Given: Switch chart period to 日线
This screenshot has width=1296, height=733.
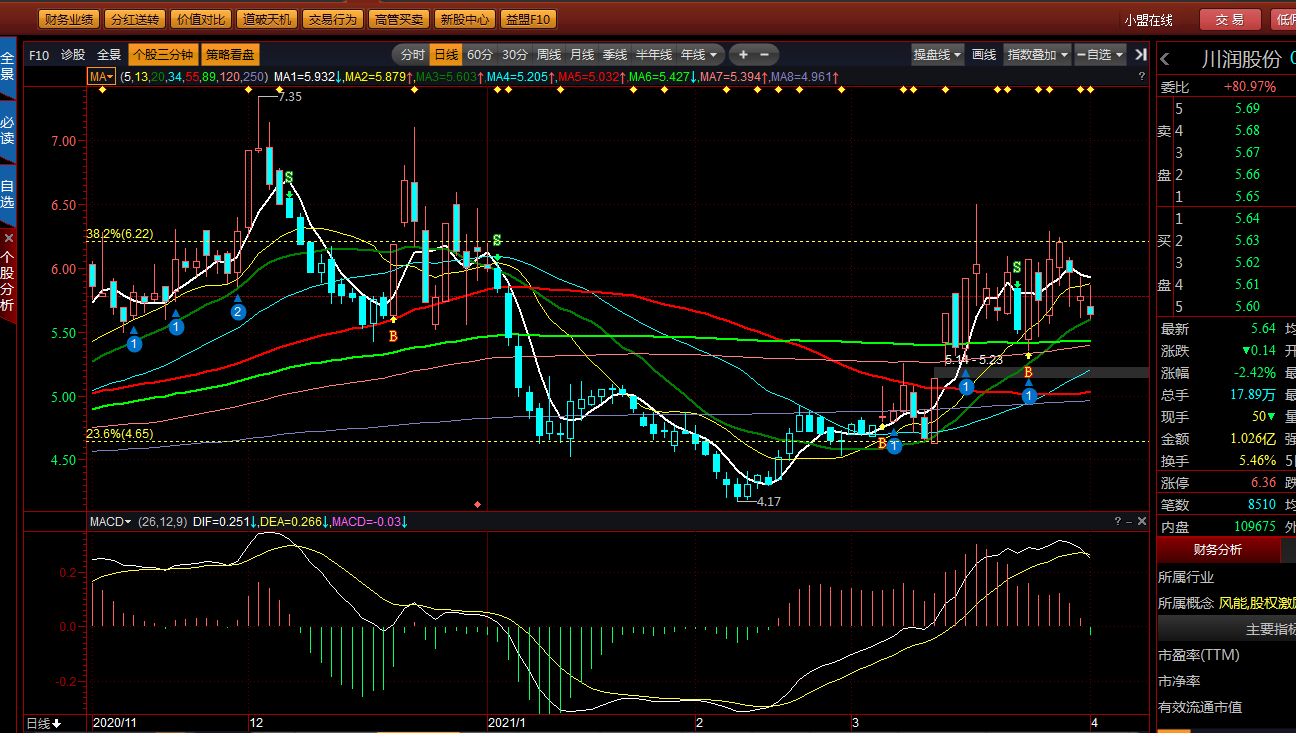Looking at the screenshot, I should tap(446, 55).
